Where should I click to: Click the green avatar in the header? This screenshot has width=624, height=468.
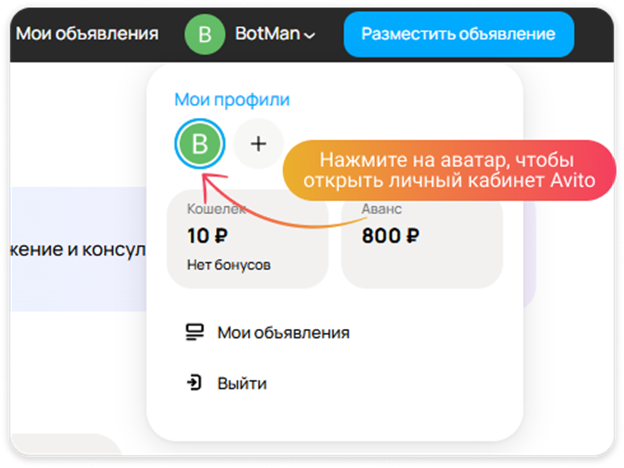pos(205,34)
